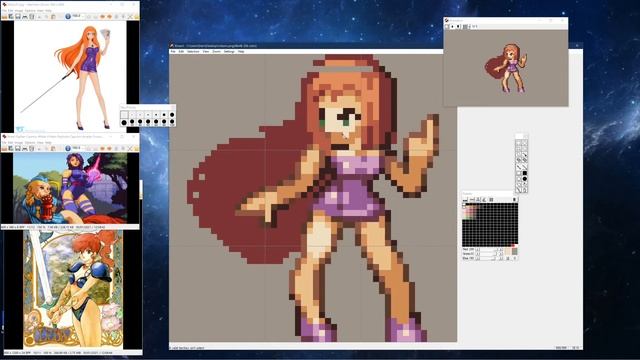Open Edit menu in GraphicsGale window
The width and height of the screenshot is (640, 360).
point(181,52)
